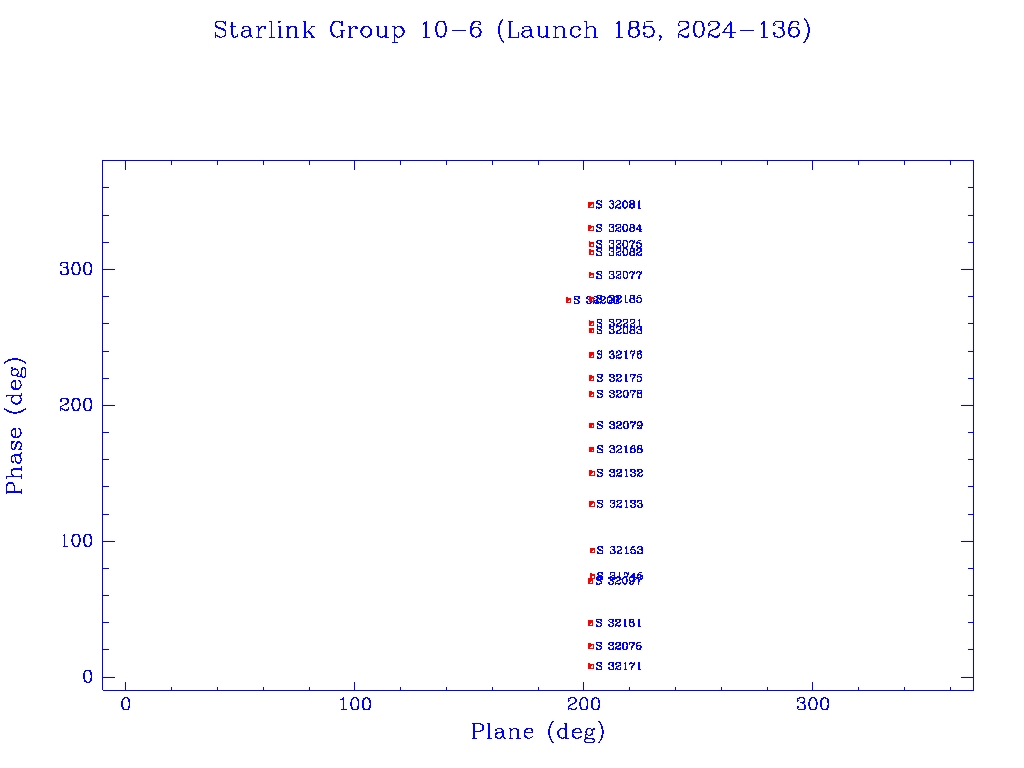
Task: Click the Plane (deg) horizontal axis label
Action: pos(538,731)
